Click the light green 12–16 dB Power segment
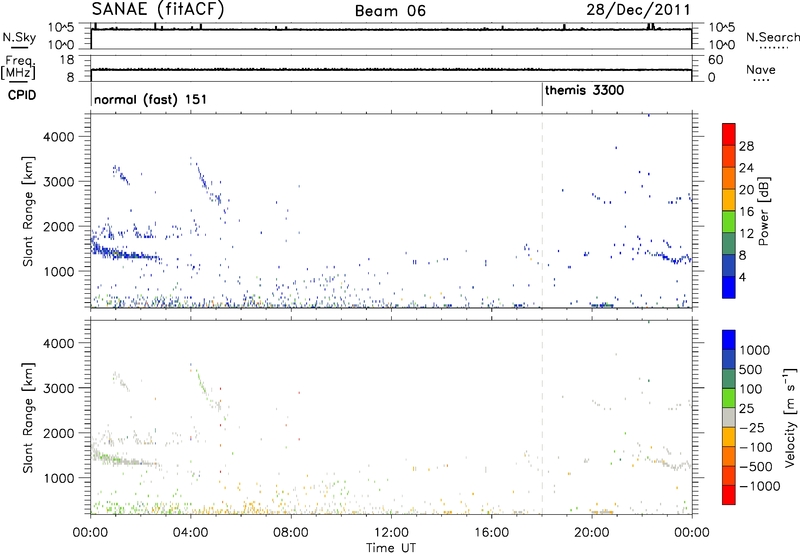800x554 pixels. click(729, 222)
